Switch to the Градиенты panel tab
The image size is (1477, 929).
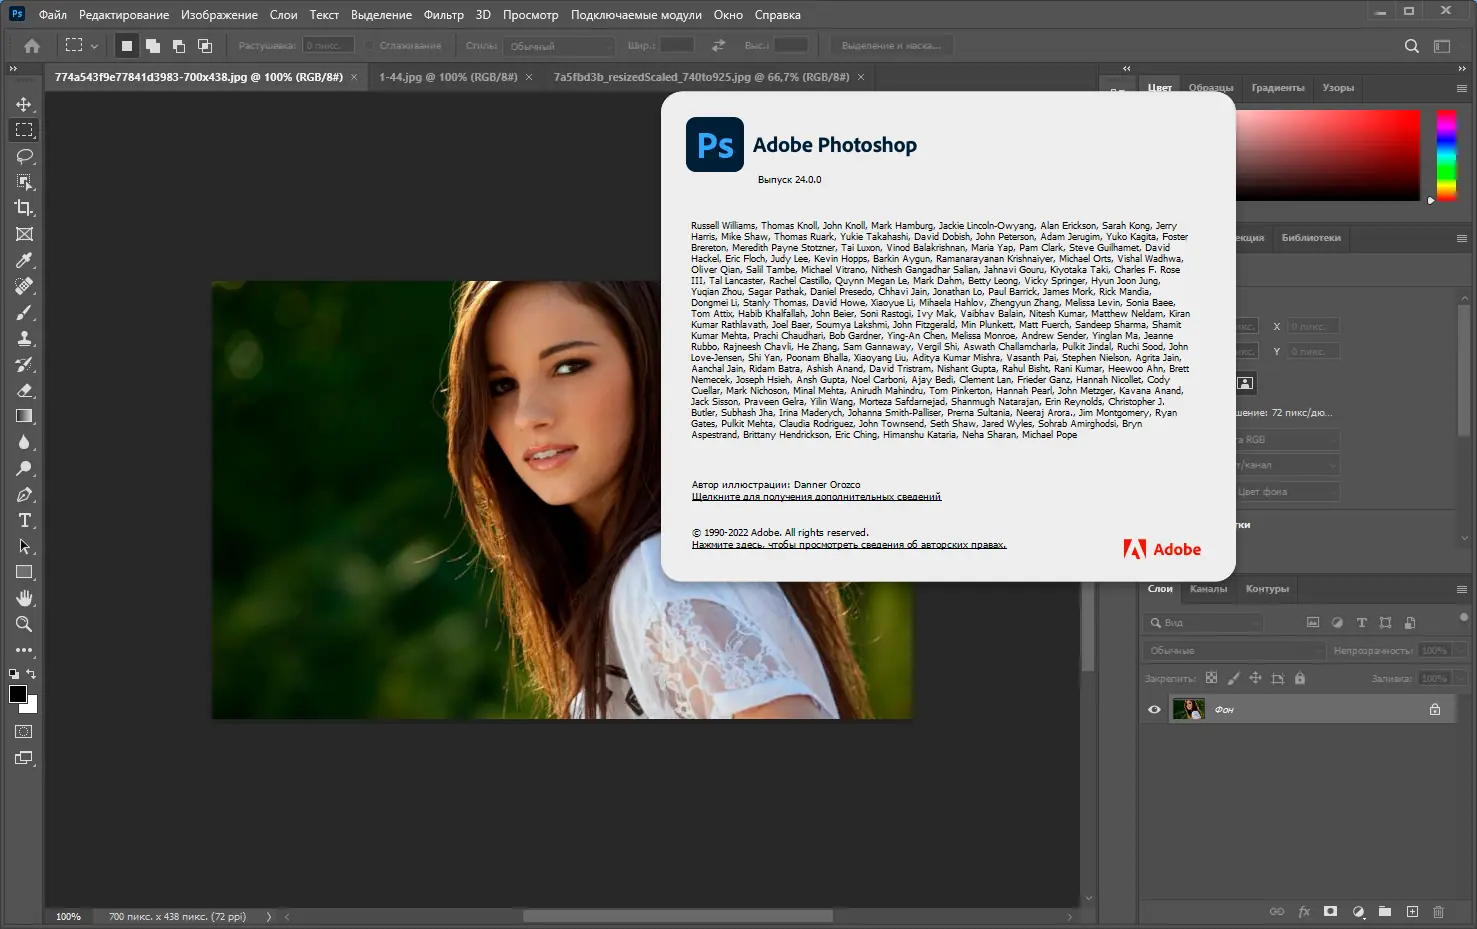[1278, 88]
